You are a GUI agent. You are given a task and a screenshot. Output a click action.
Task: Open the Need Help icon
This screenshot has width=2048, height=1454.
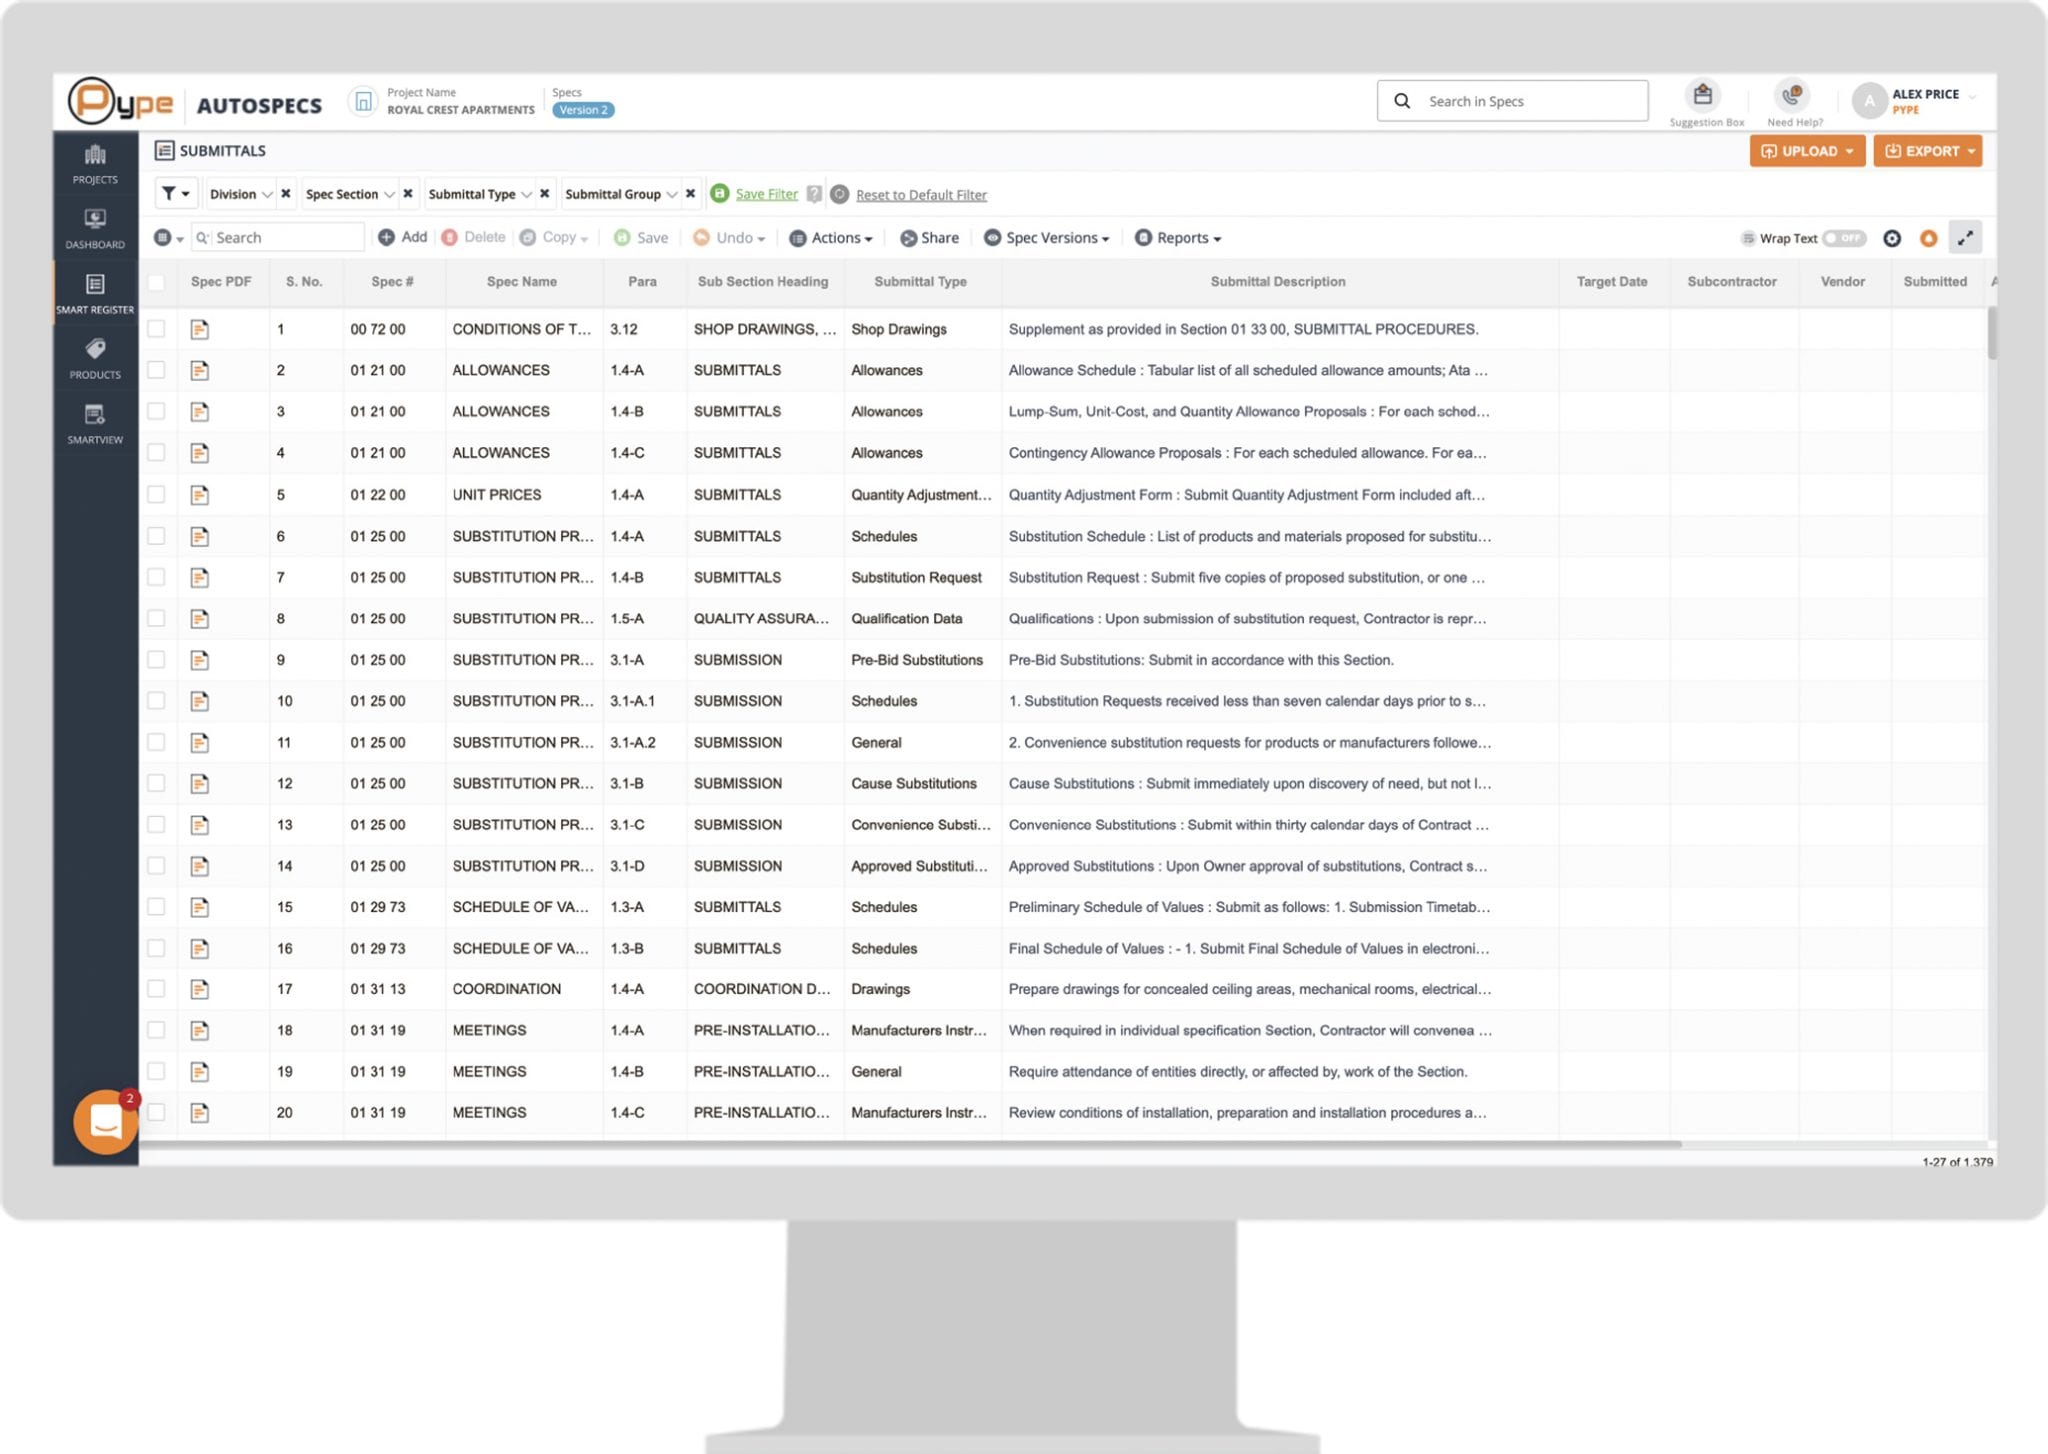(x=1792, y=96)
